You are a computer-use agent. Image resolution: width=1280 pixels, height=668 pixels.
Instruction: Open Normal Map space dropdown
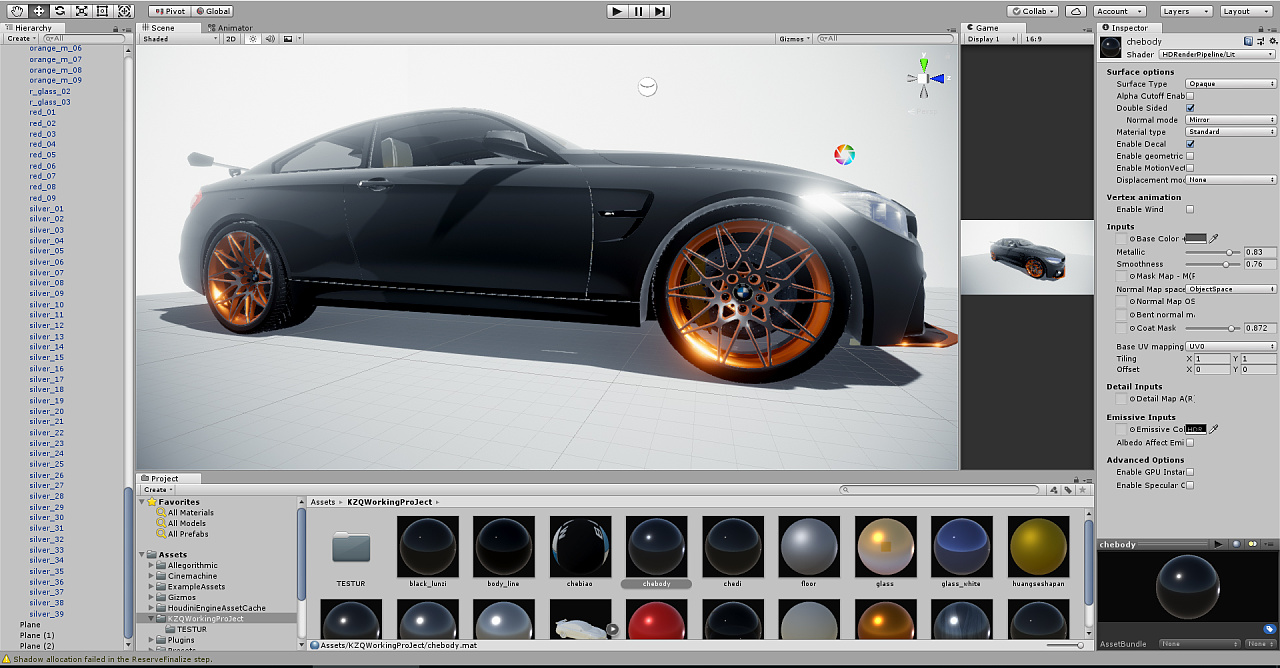click(1231, 289)
